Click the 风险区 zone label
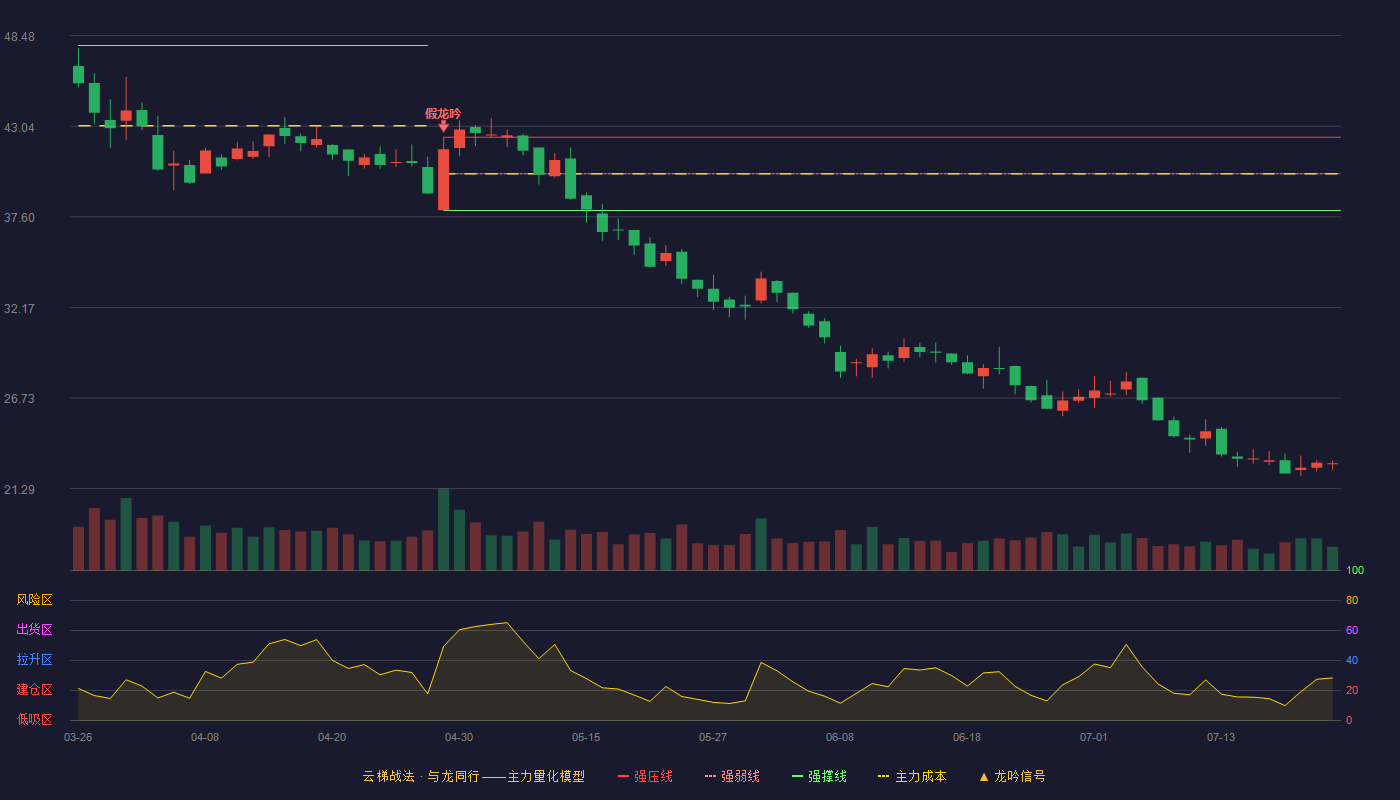The image size is (1400, 800). click(x=34, y=600)
